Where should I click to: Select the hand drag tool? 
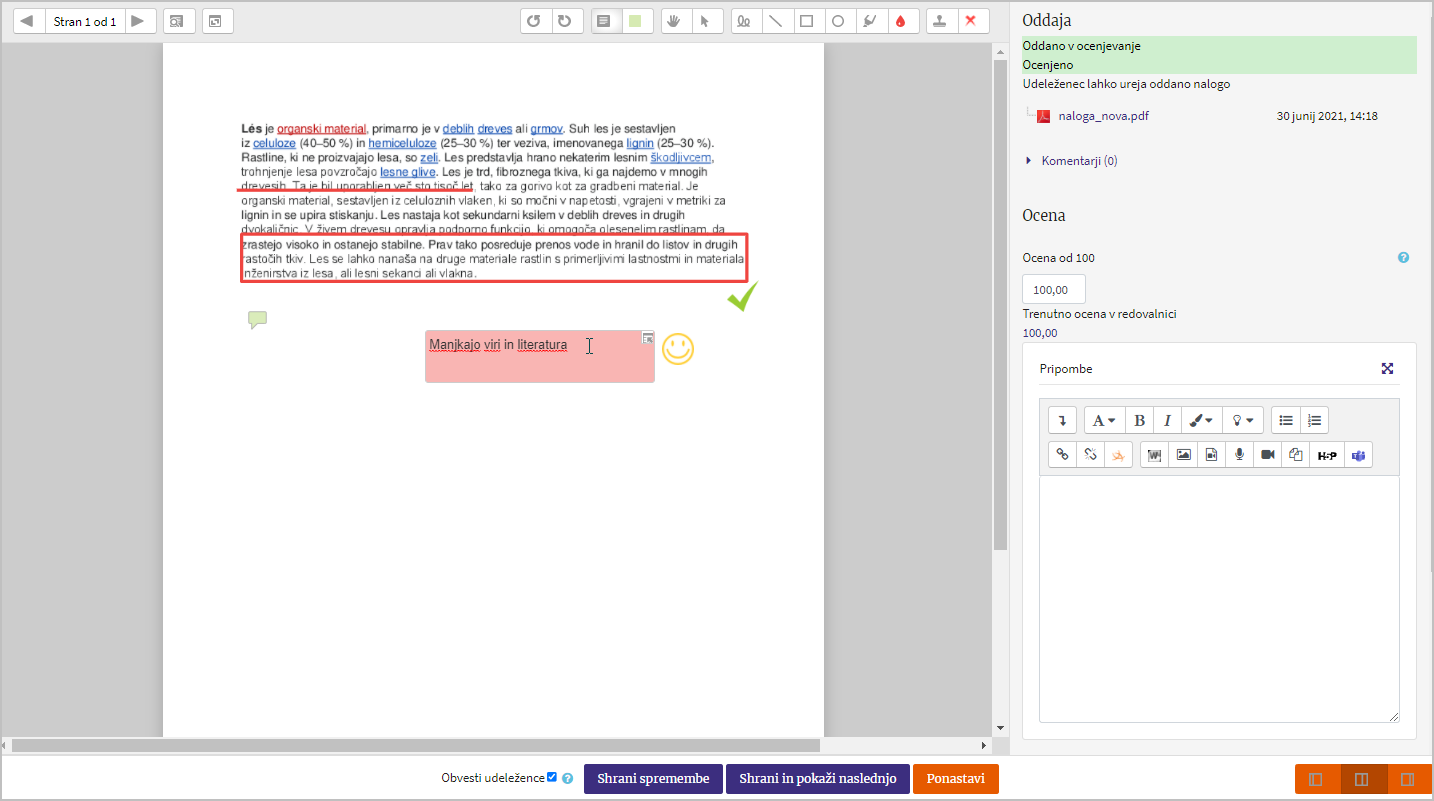tap(675, 21)
